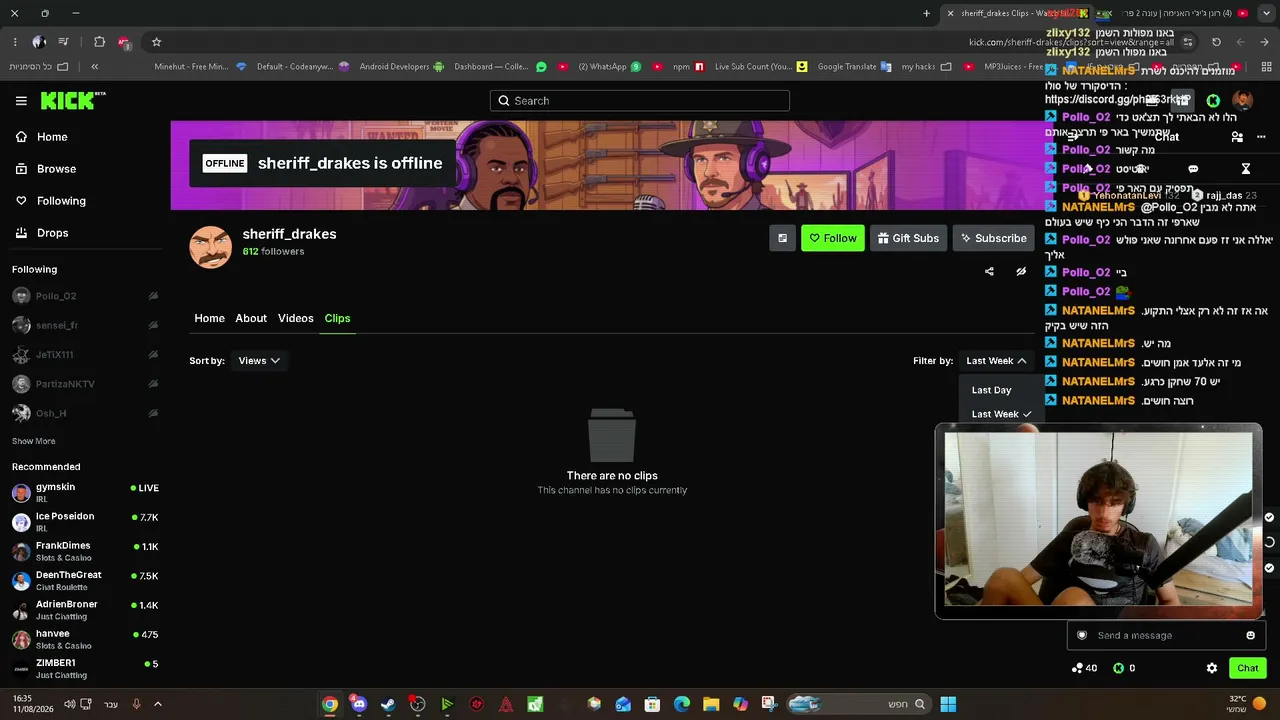Select the Clips tab
Image resolution: width=1280 pixels, height=720 pixels.
pyautogui.click(x=337, y=318)
